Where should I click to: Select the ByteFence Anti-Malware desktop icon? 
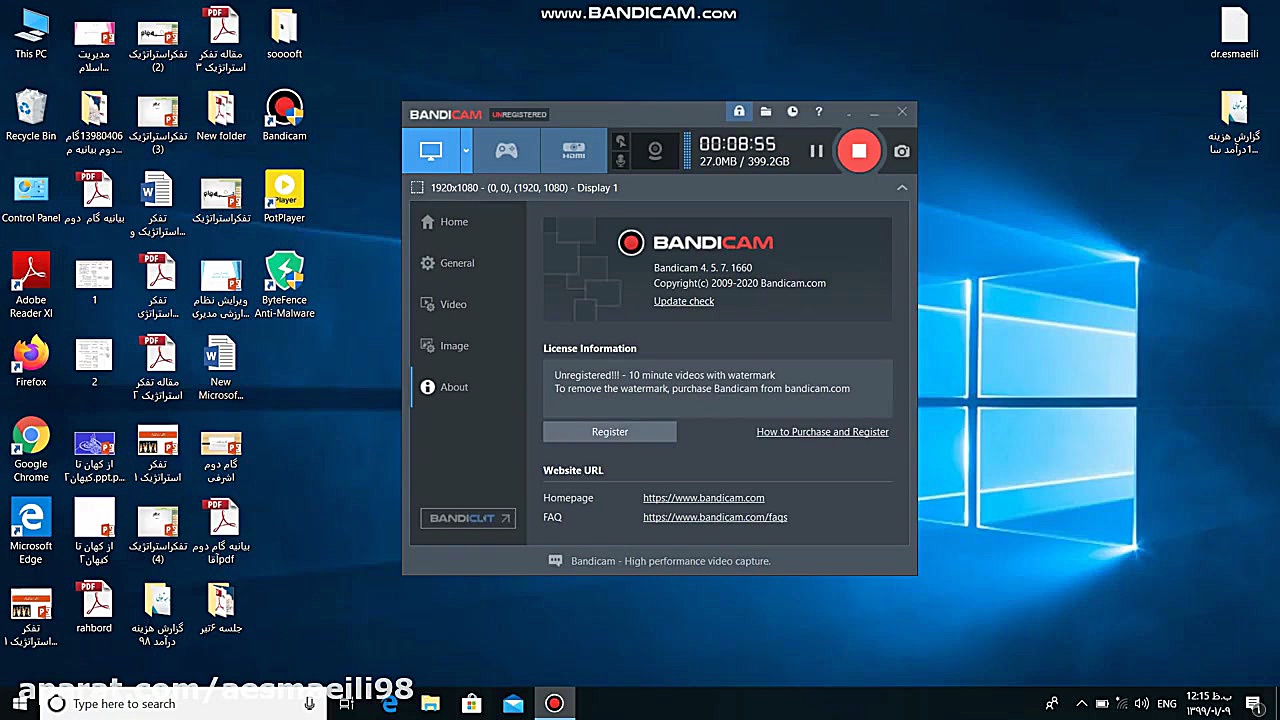pos(284,285)
